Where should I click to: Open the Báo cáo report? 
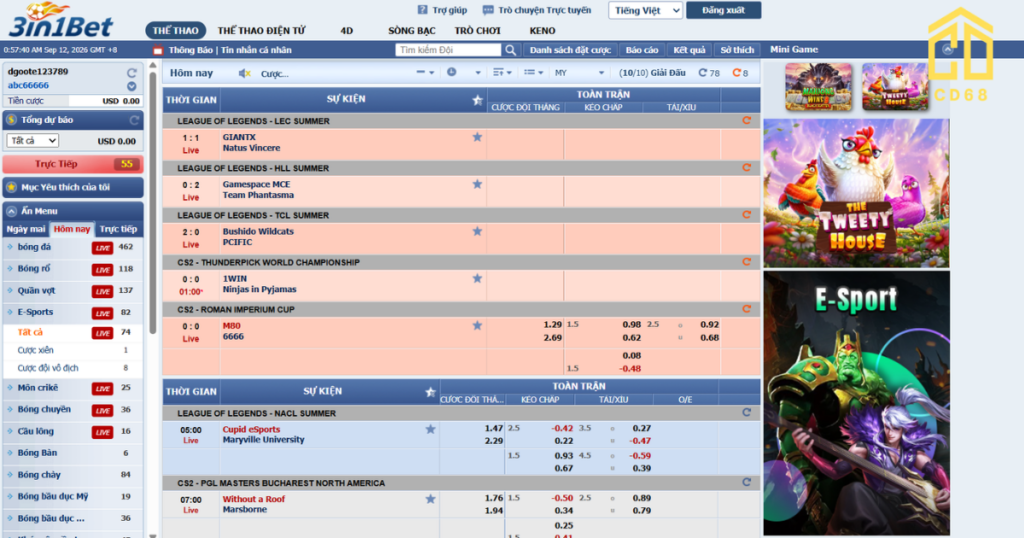coord(642,50)
